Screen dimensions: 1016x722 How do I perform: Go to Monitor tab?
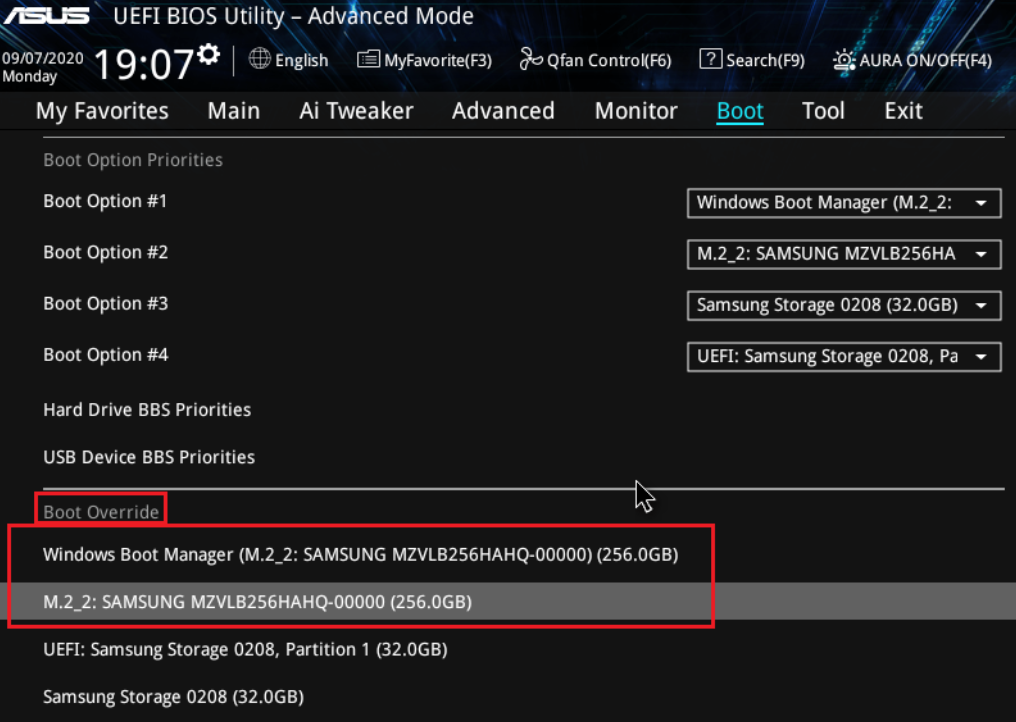636,111
